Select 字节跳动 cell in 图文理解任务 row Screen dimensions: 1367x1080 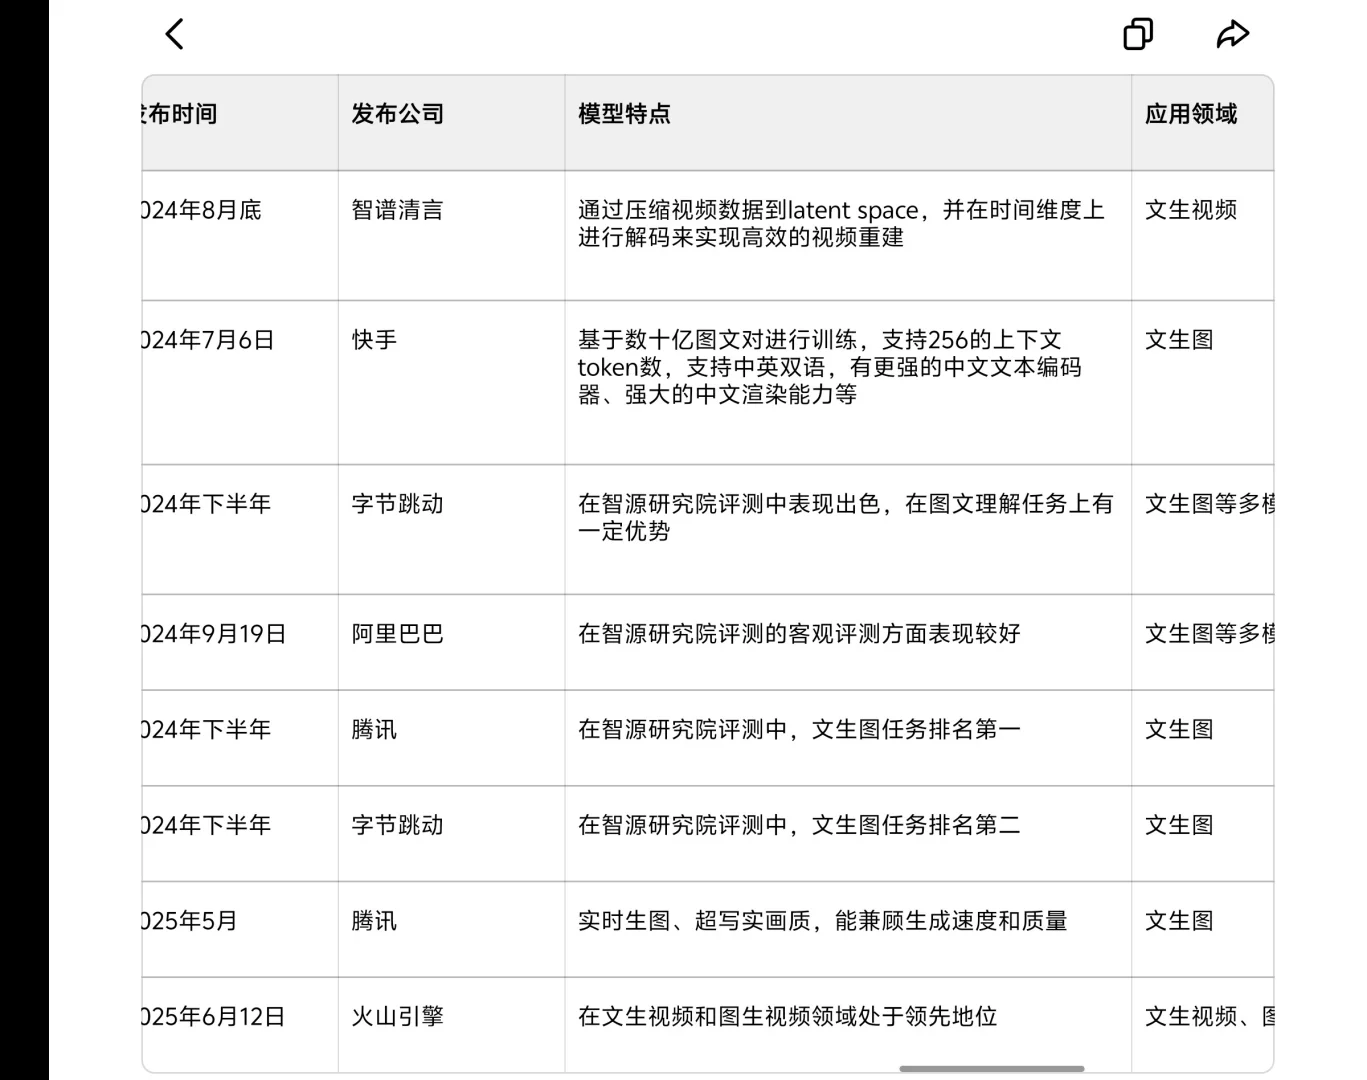pyautogui.click(x=451, y=530)
